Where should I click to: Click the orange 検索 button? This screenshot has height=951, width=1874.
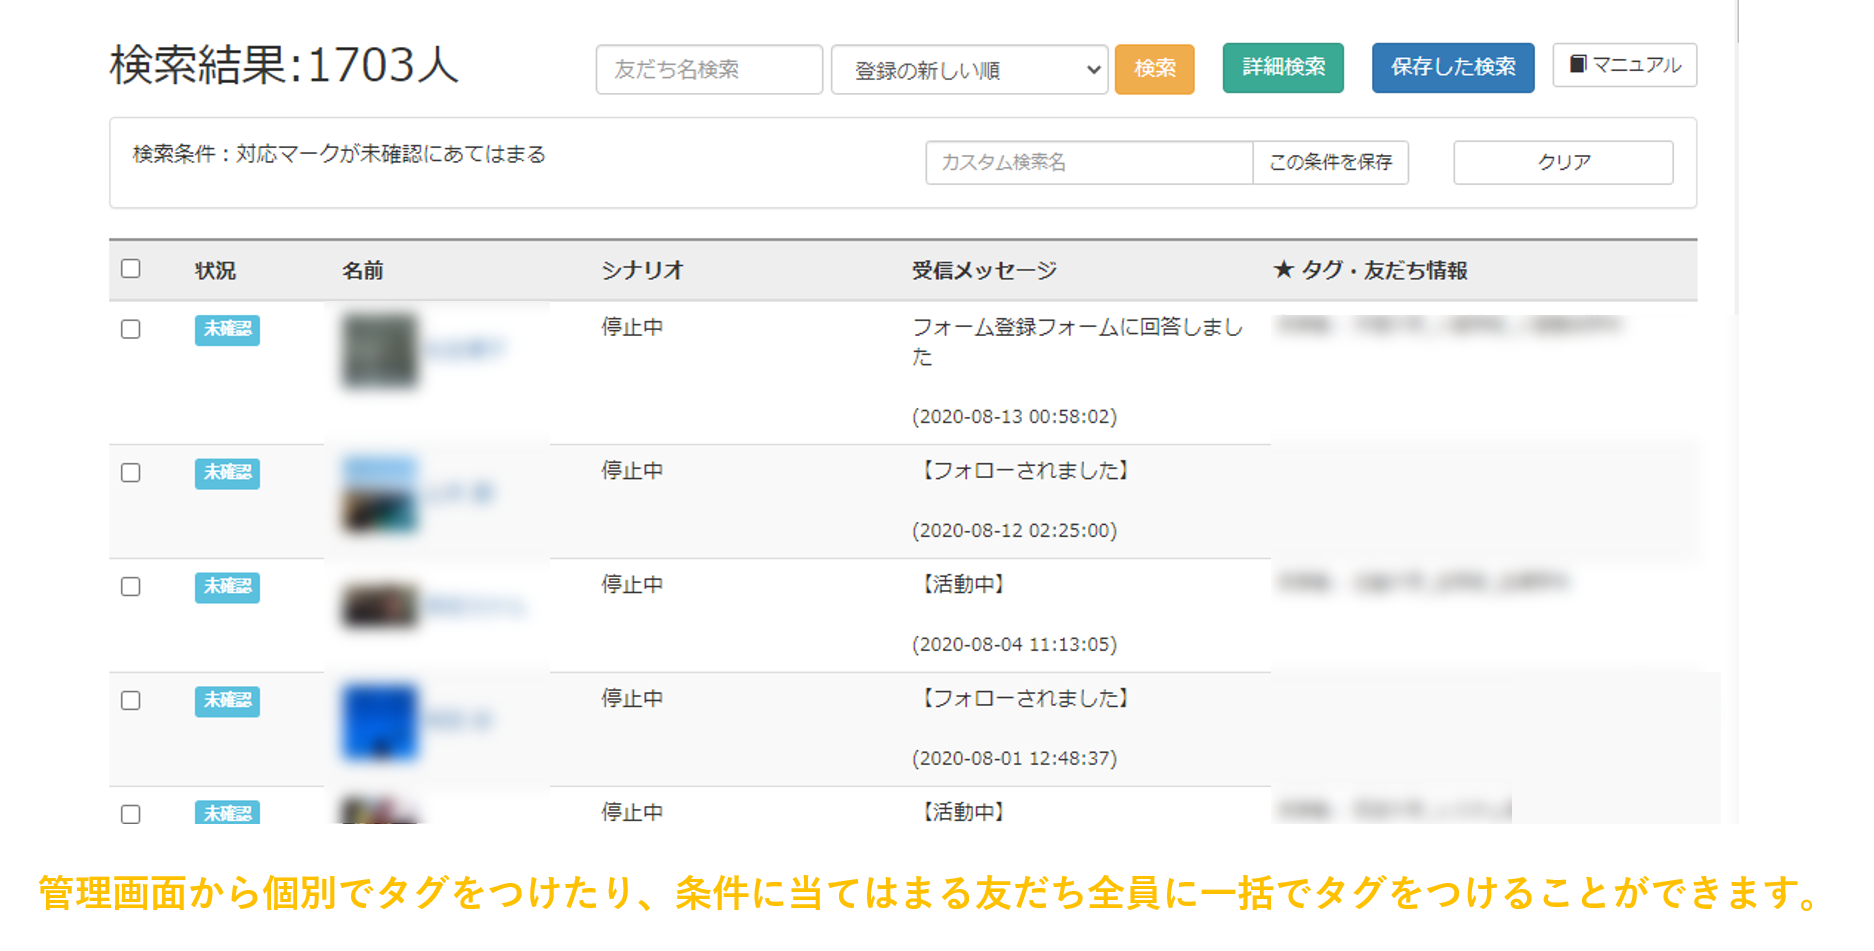point(1154,69)
